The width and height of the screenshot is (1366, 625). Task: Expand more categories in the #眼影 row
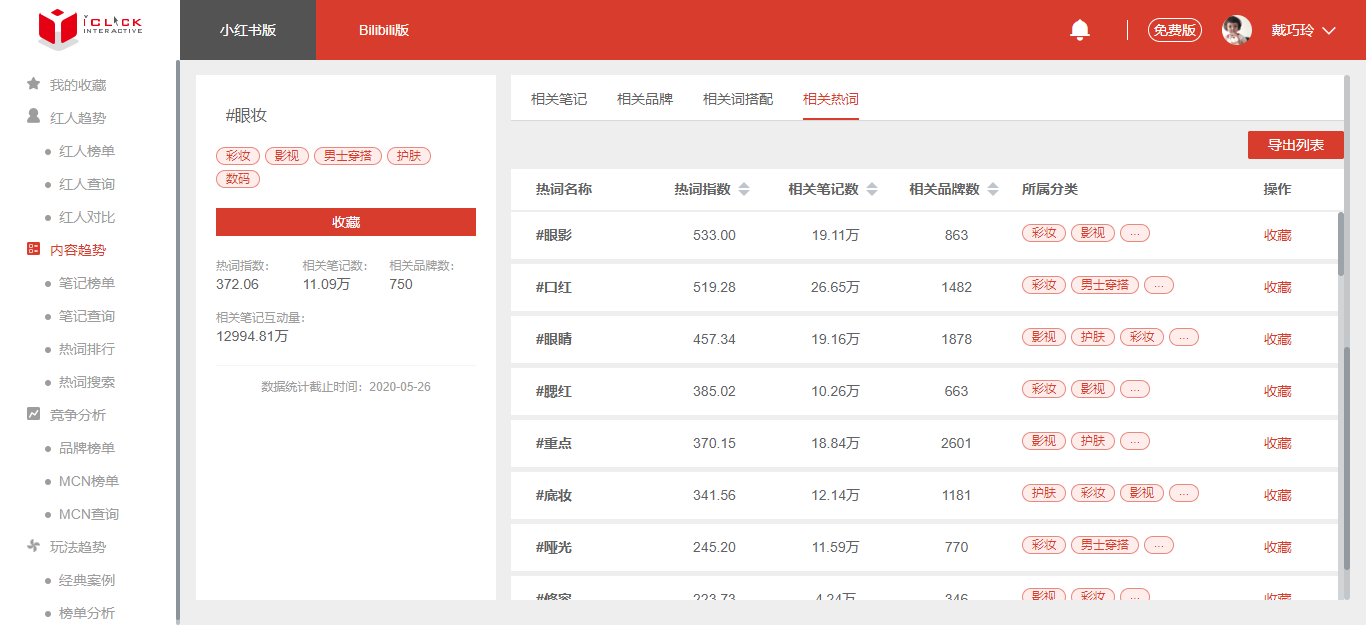point(1135,233)
